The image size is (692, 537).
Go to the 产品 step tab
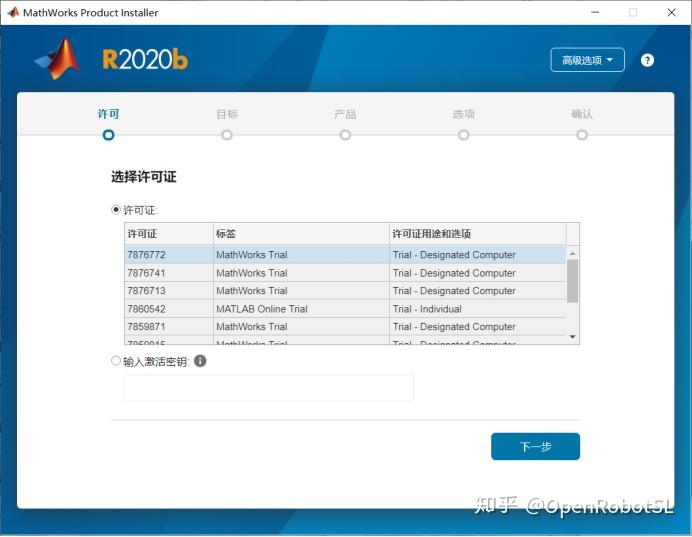point(345,114)
